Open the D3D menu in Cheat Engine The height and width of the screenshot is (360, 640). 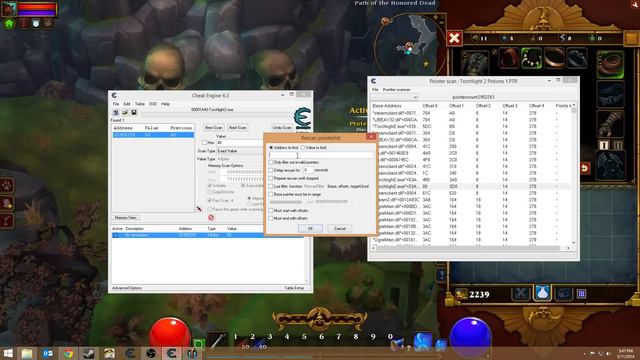click(153, 104)
